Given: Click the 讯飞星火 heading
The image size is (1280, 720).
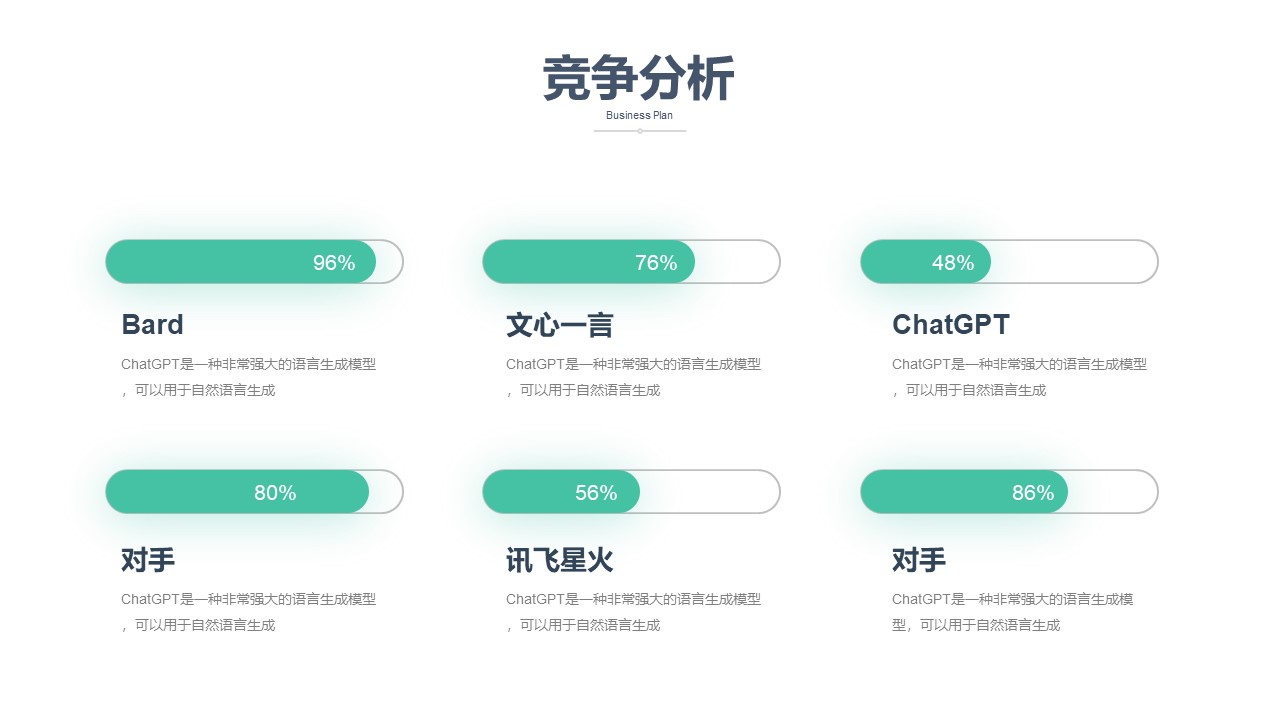Looking at the screenshot, I should tap(560, 560).
